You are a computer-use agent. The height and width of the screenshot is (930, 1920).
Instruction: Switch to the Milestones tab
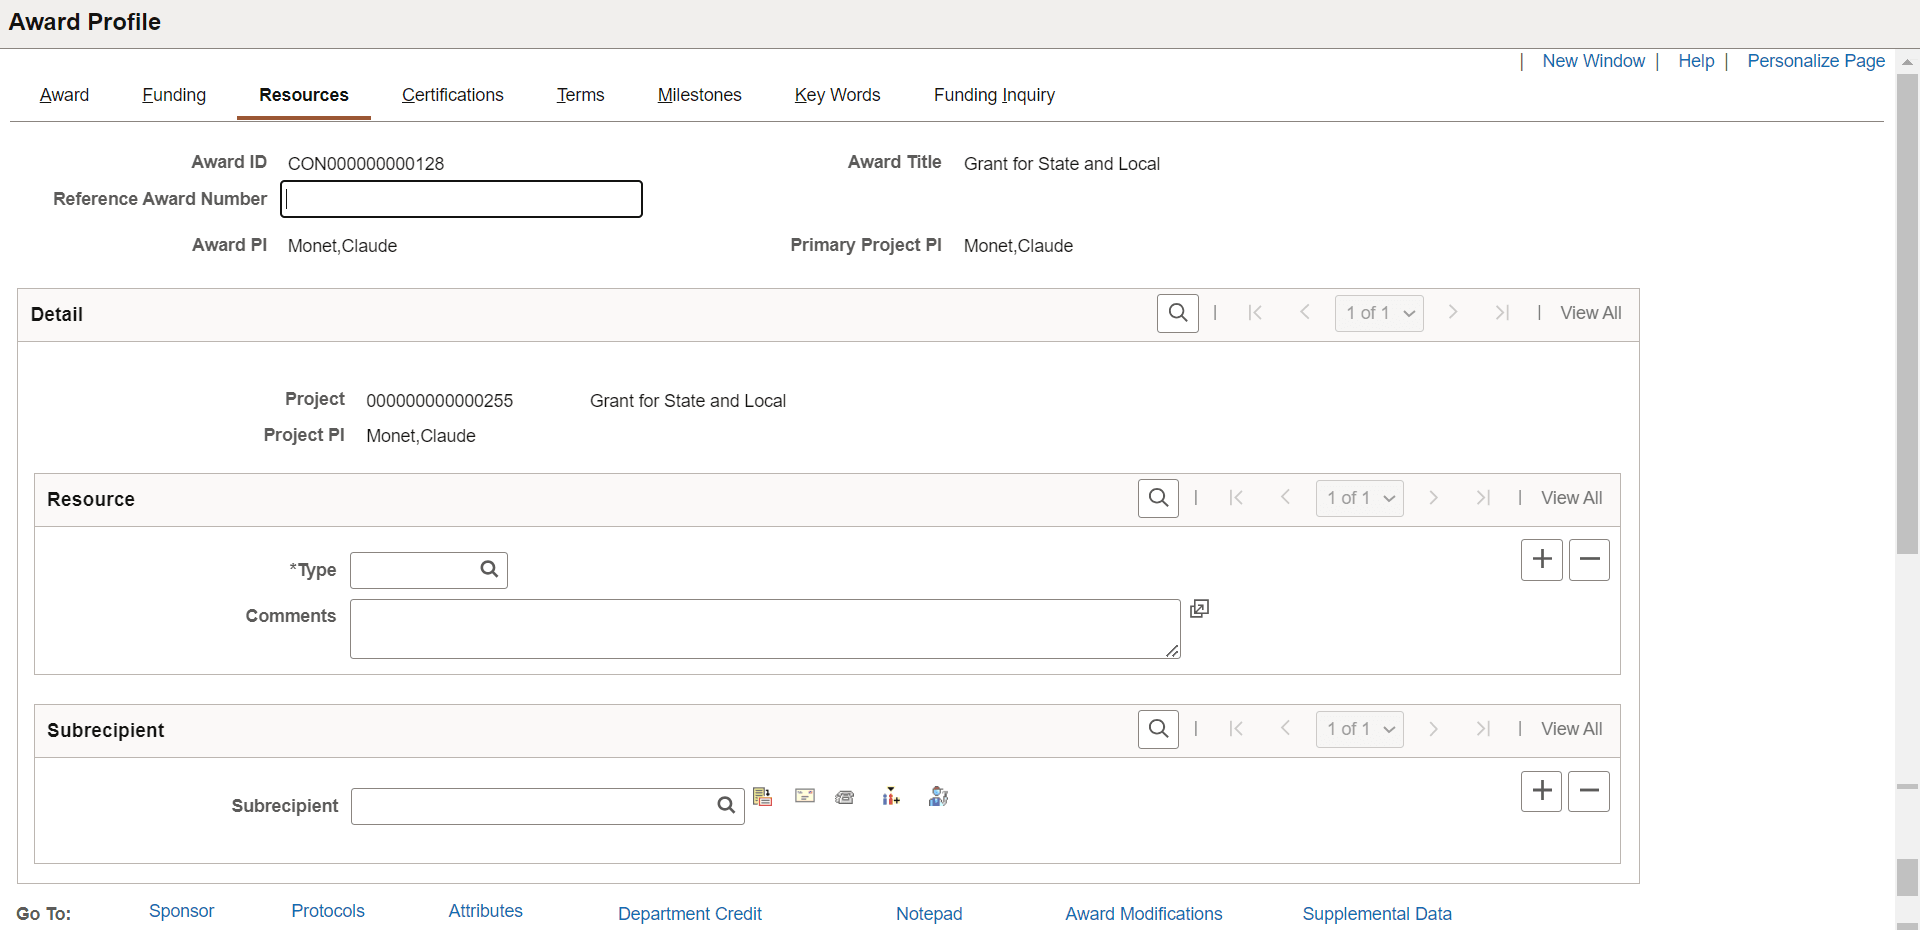[699, 95]
